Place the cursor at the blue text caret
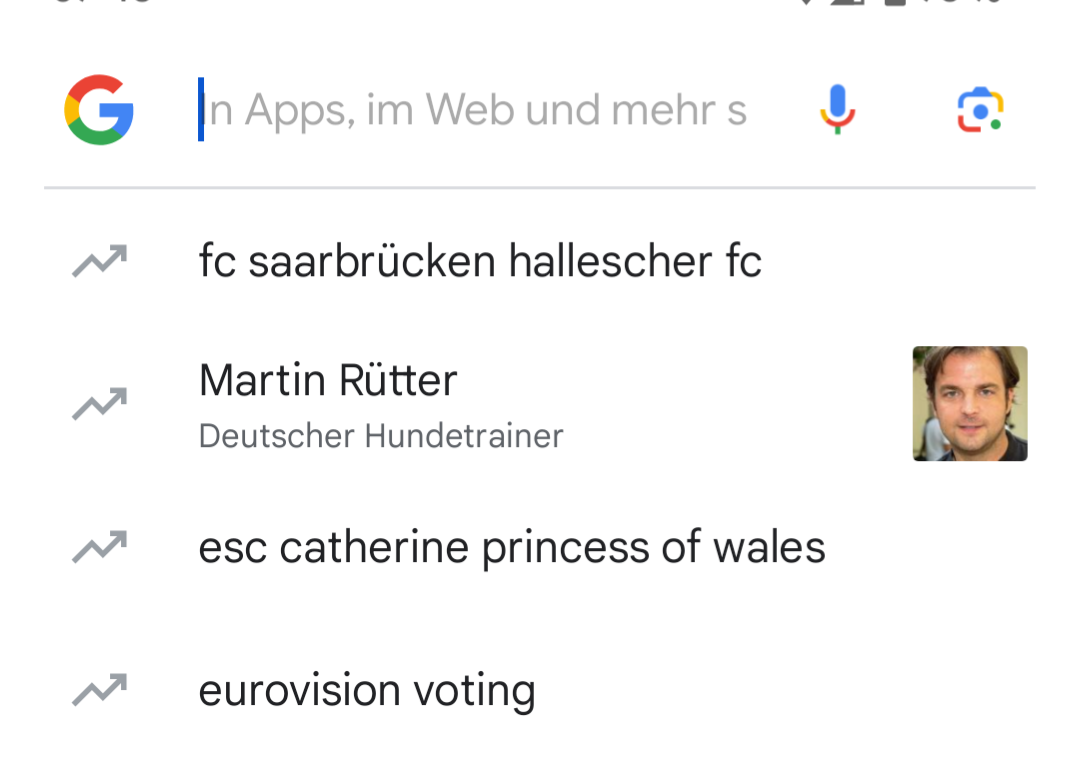 (x=201, y=109)
